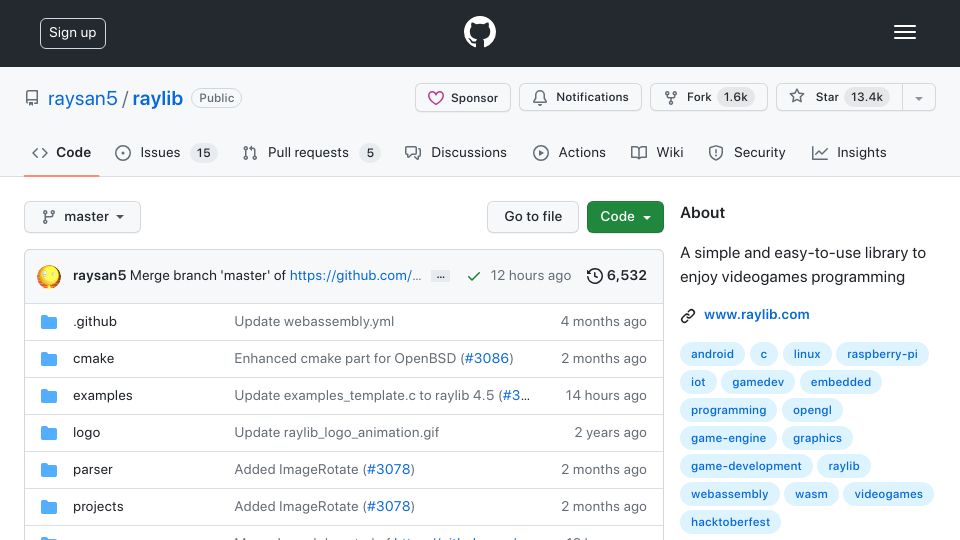Open the Pull requests tab

[311, 152]
